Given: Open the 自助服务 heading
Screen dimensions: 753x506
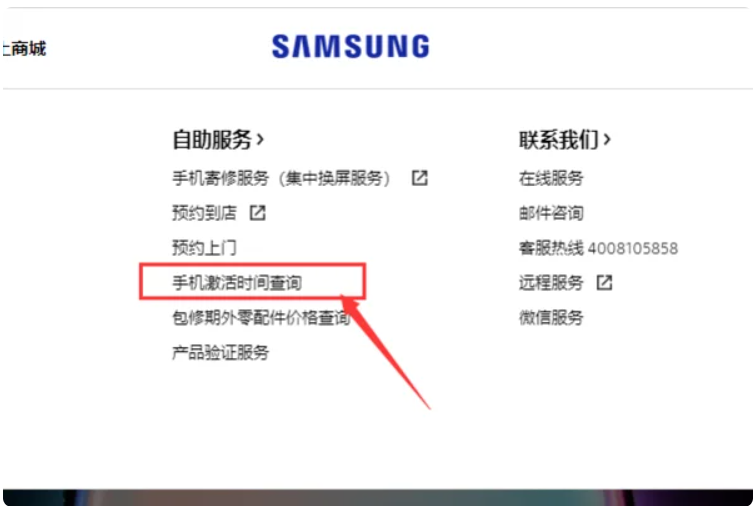Looking at the screenshot, I should click(x=212, y=140).
